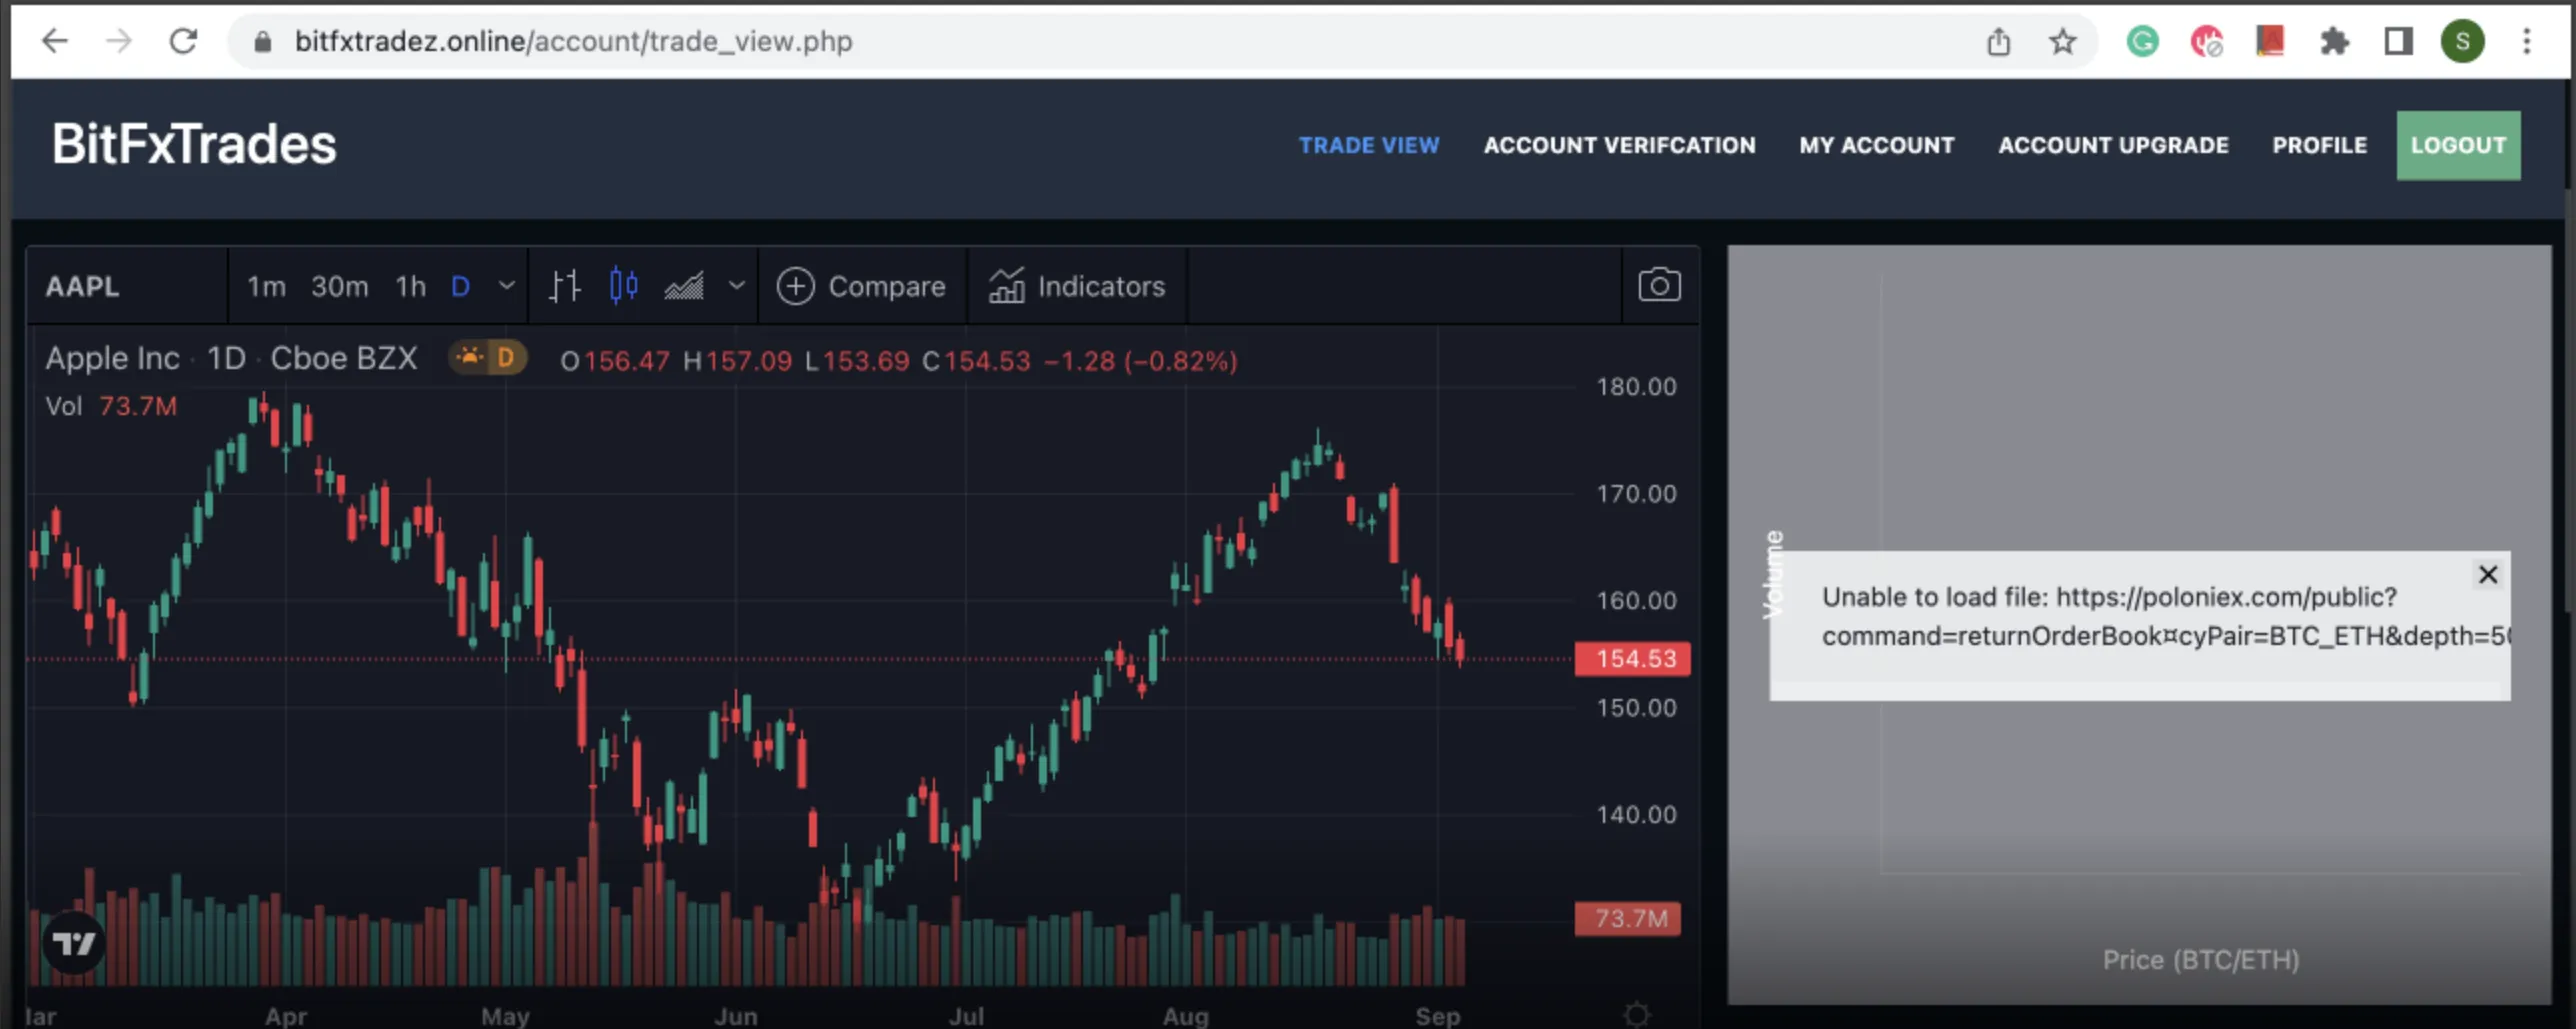Close the unable to load file popup
Screen dimensions: 2576x1029
coord(2488,574)
